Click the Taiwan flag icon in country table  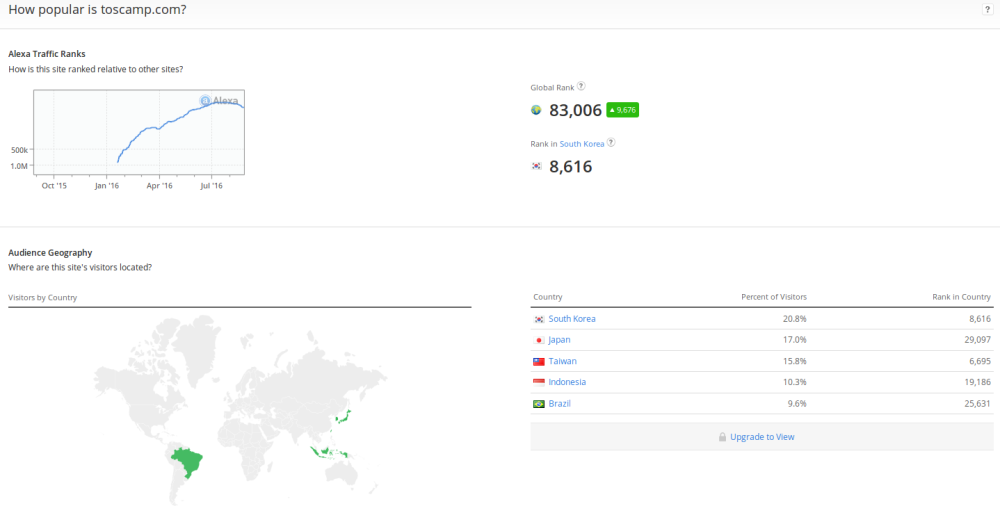(x=539, y=361)
